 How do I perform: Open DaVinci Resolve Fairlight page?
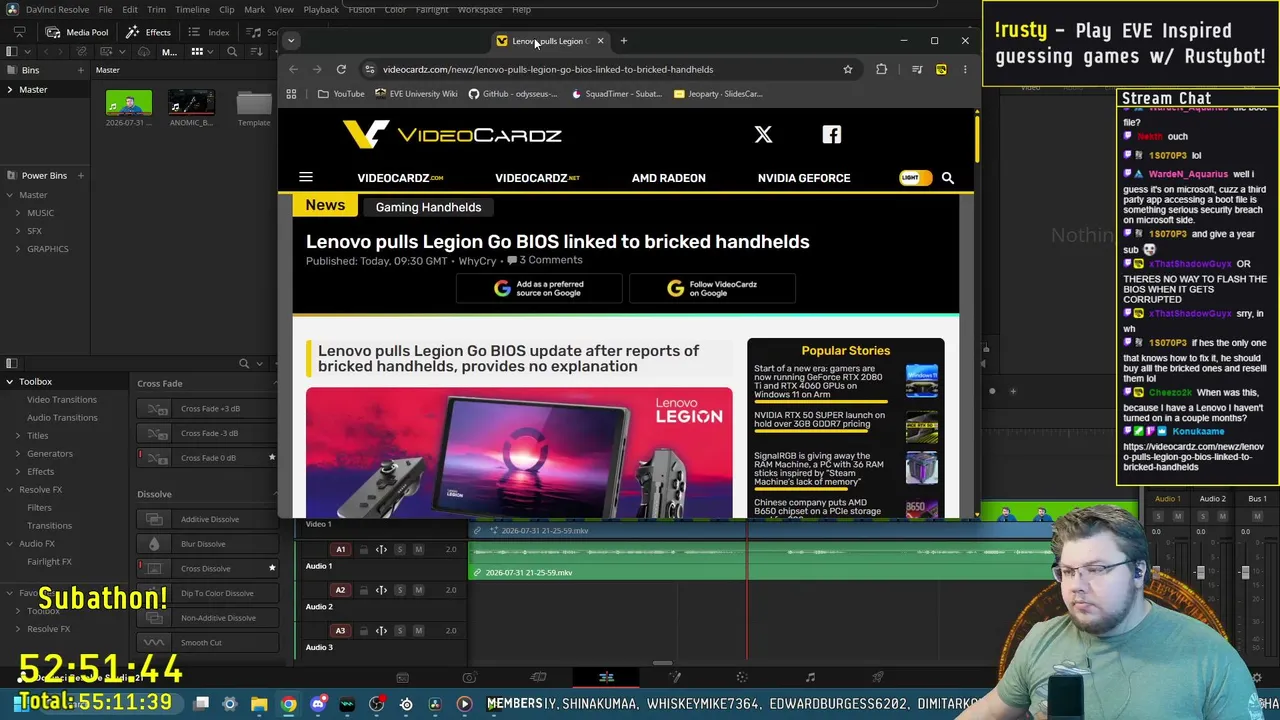(810, 677)
